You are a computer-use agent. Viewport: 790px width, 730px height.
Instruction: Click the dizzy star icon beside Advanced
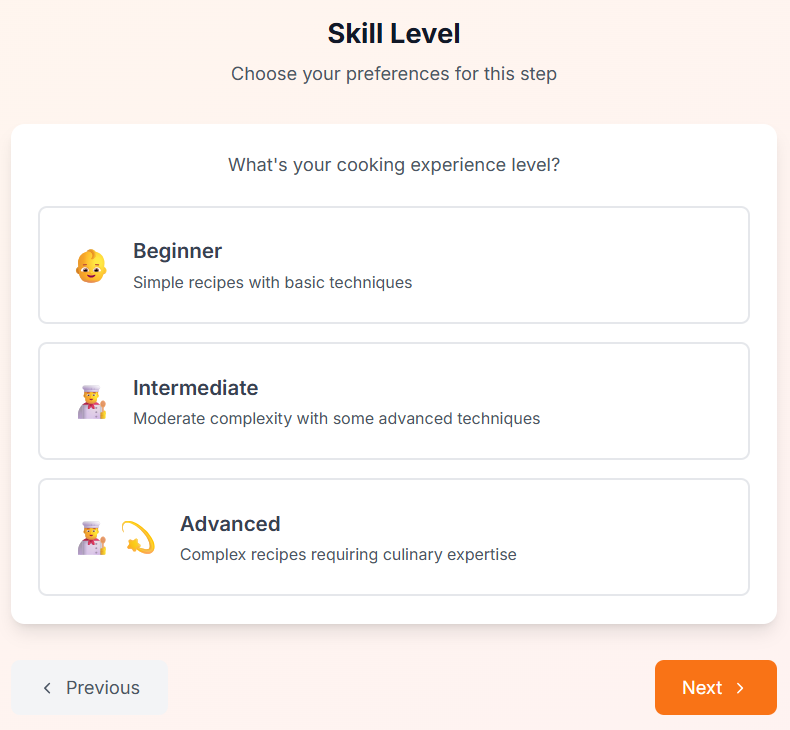tap(138, 538)
